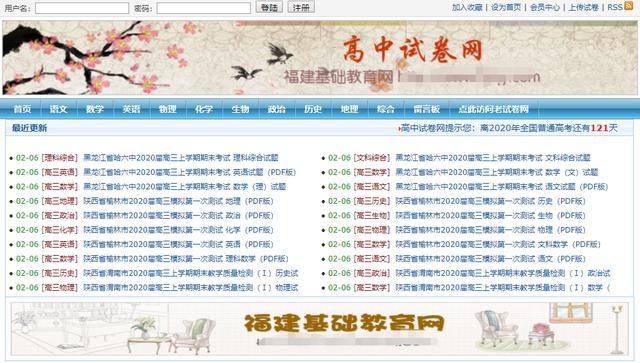Image resolution: width=640 pixels, height=363 pixels.
Task: Open 黑龙江省哈六中 期末考试 语文试题 (PDF版) link
Action: (502, 187)
